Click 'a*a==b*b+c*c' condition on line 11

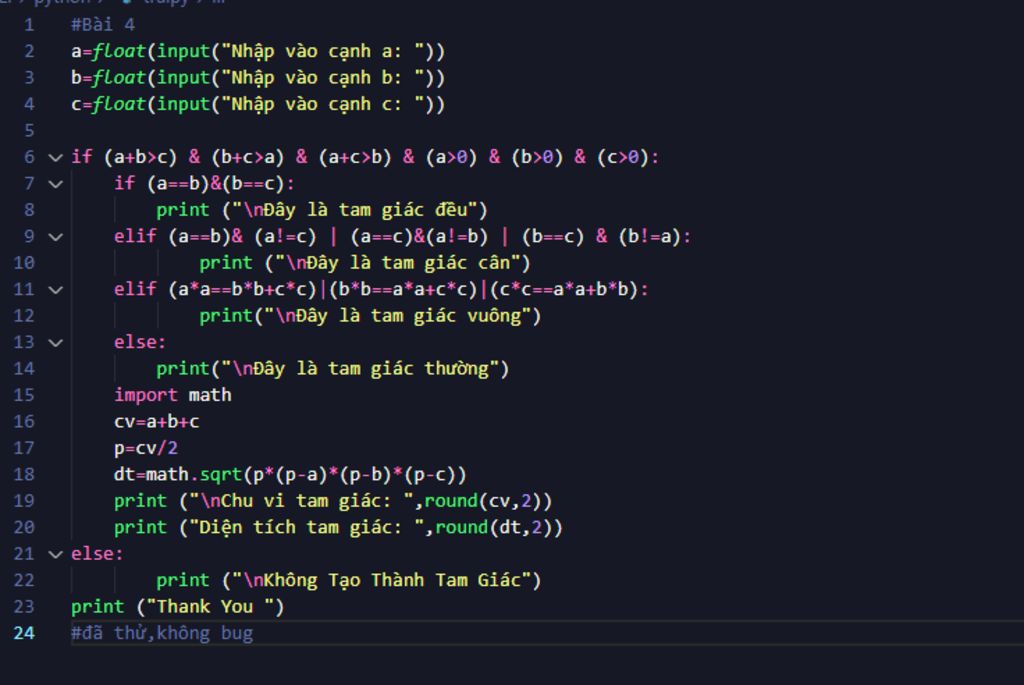pos(242,289)
